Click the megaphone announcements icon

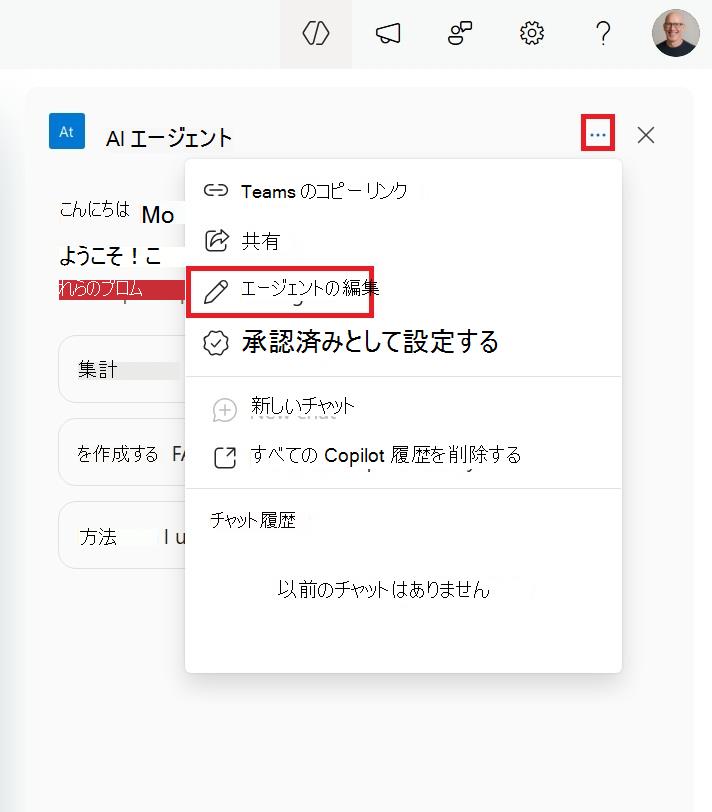[388, 34]
